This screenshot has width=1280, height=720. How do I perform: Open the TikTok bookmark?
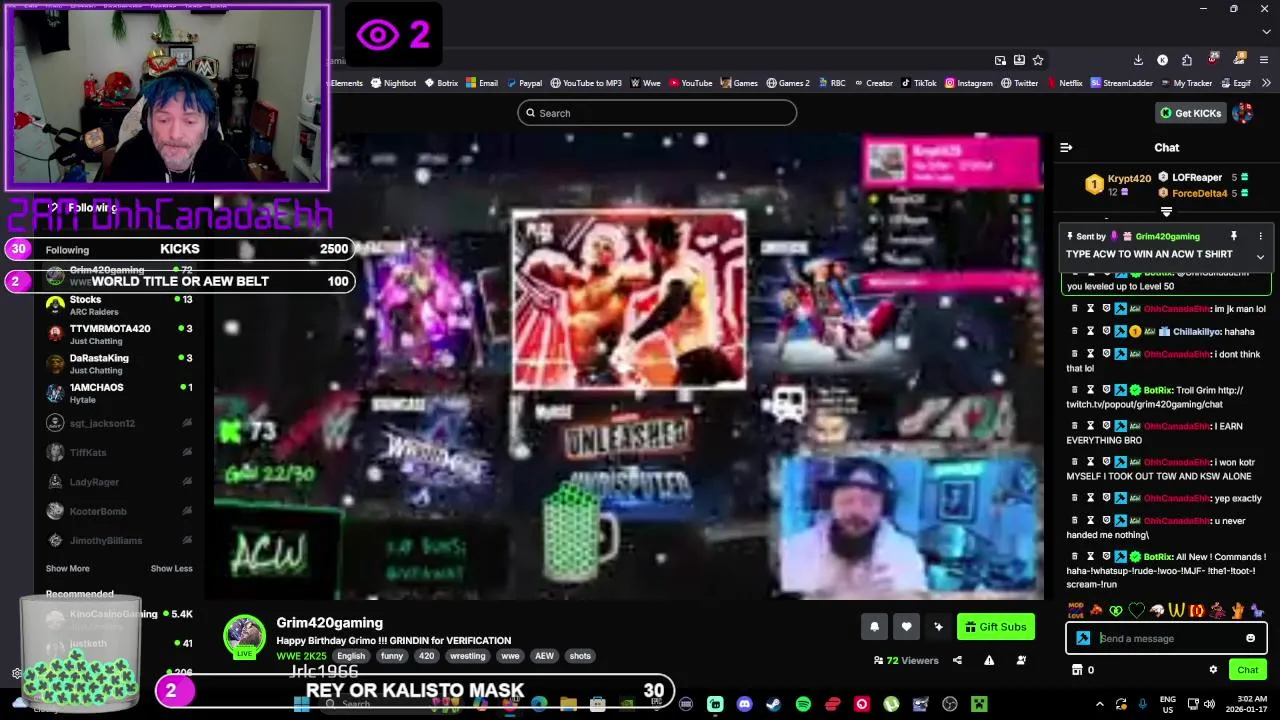[918, 83]
